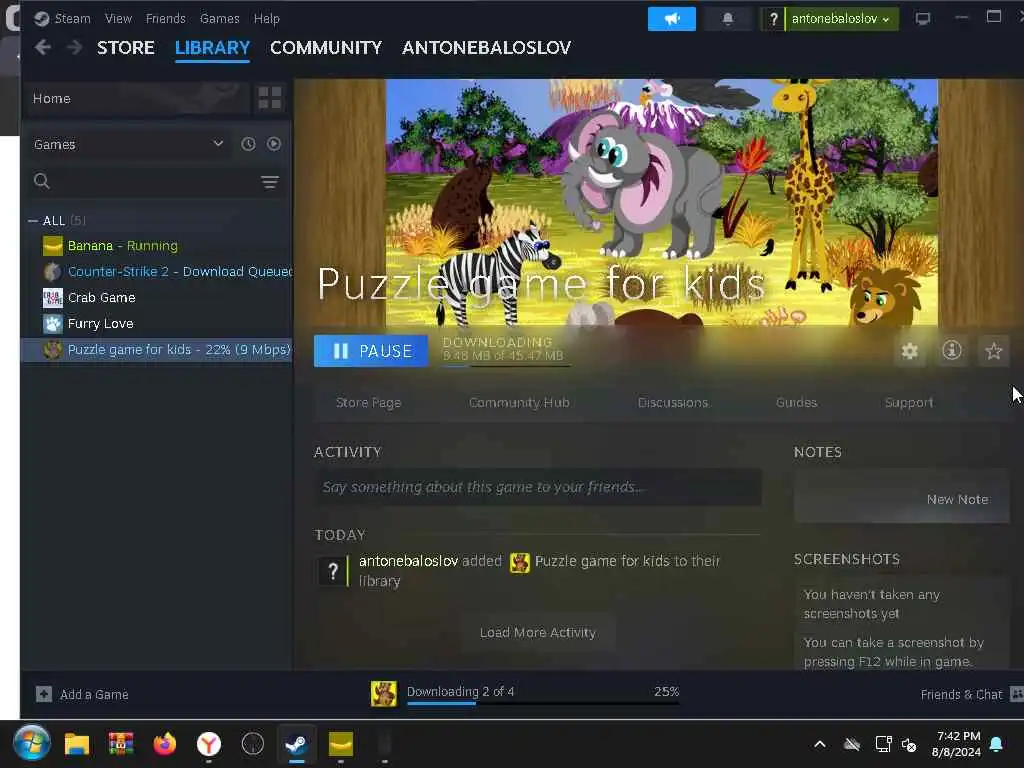Image resolution: width=1024 pixels, height=768 pixels.
Task: Go forward with the right arrow
Action: [74, 47]
